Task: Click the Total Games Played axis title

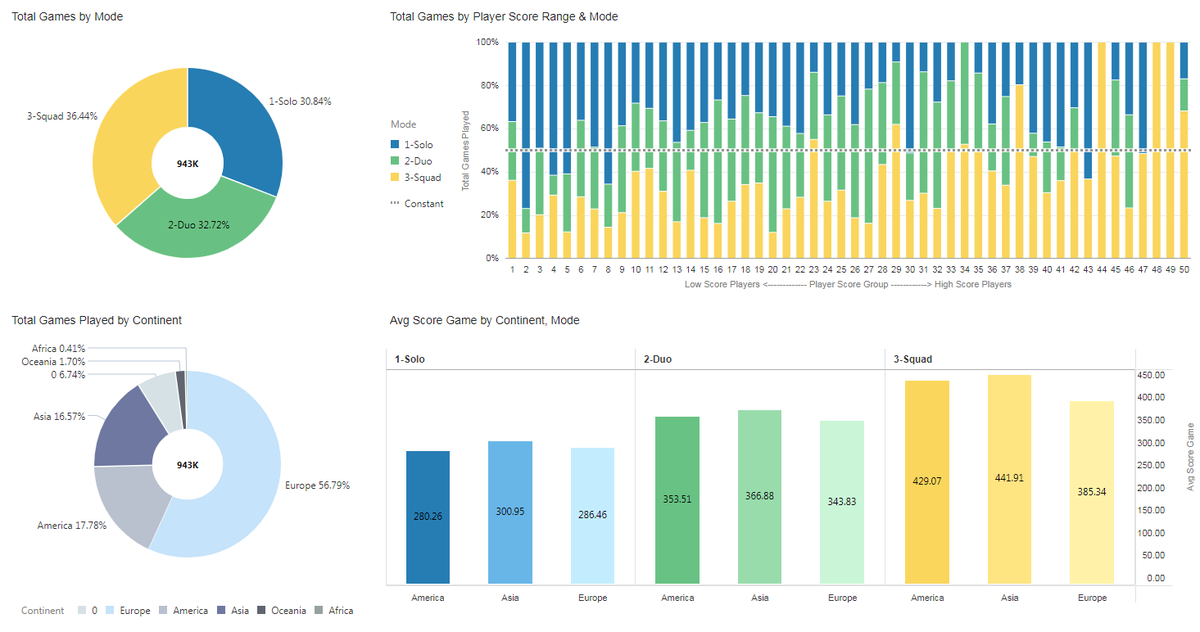Action: point(465,151)
